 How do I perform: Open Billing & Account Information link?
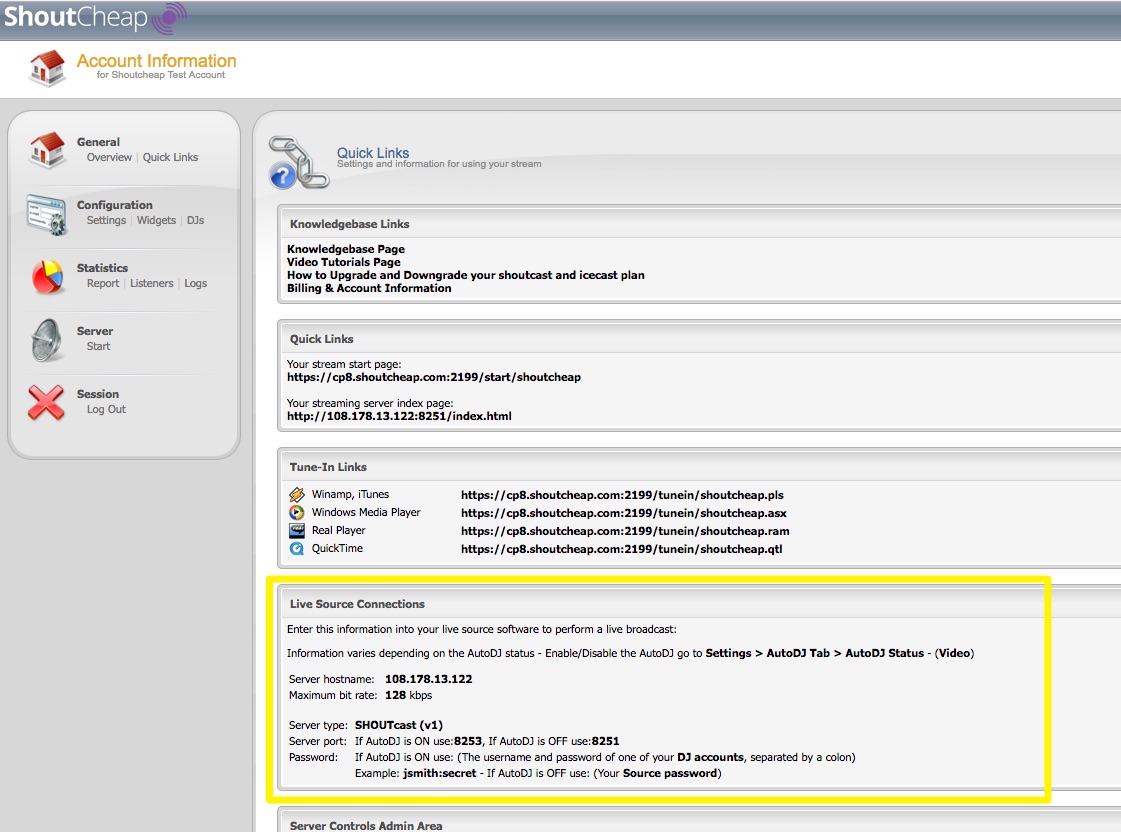pyautogui.click(x=369, y=288)
